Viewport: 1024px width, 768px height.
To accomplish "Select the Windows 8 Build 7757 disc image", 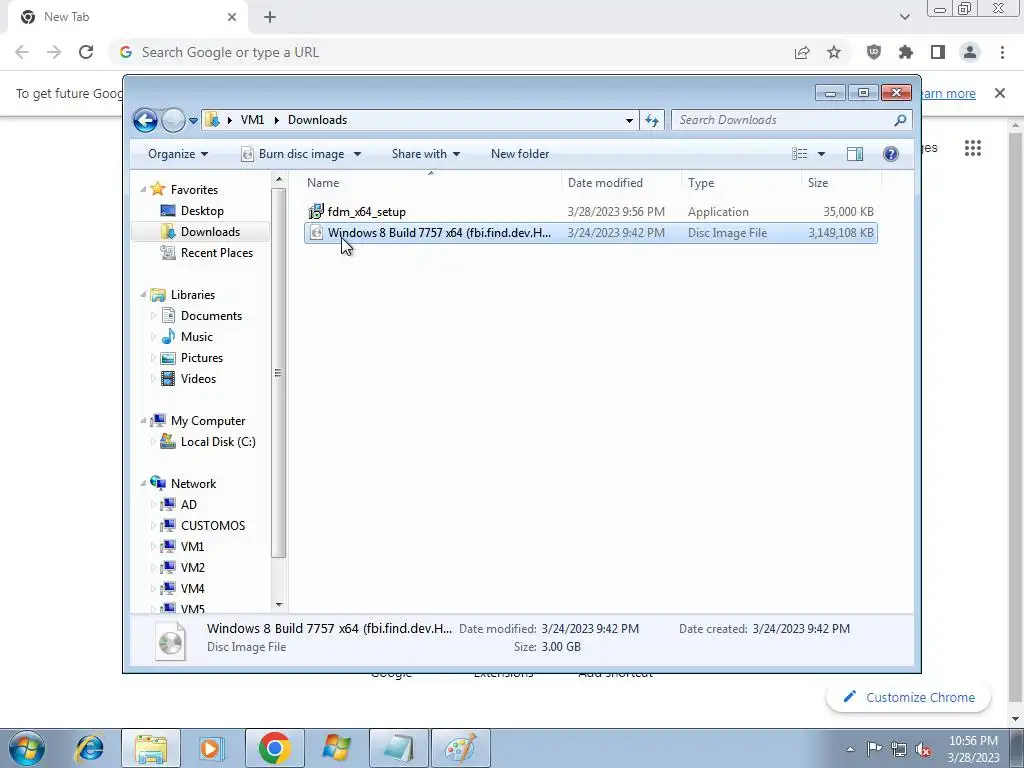I will pos(590,232).
